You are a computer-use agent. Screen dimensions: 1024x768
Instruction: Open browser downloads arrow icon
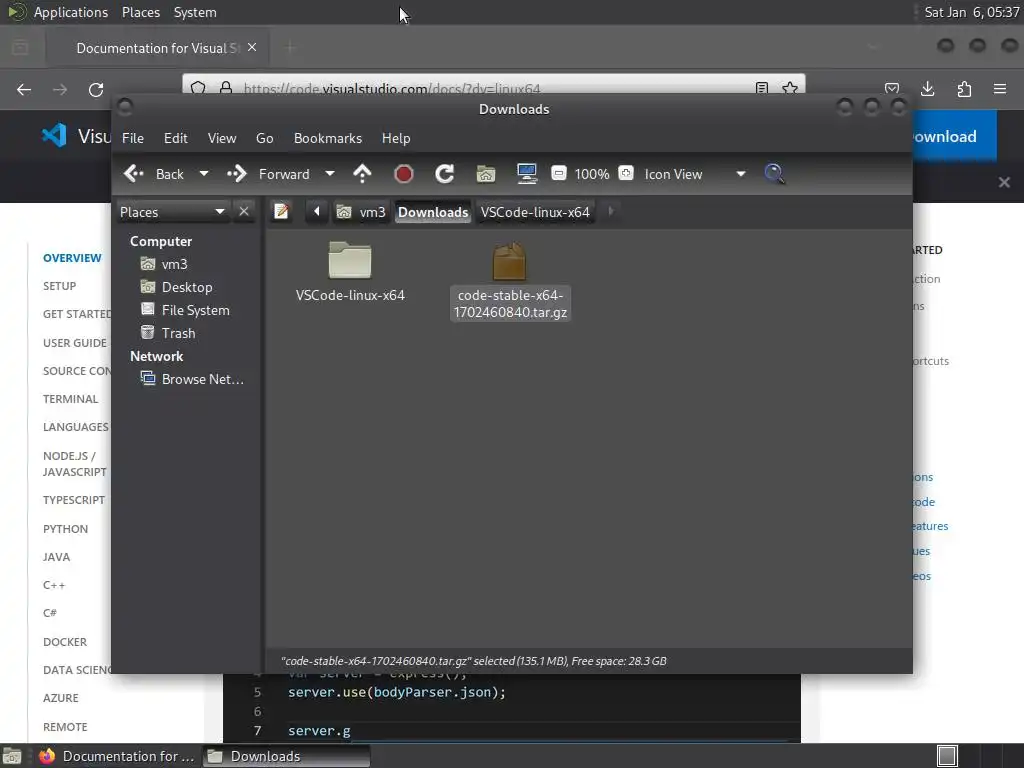(x=927, y=89)
